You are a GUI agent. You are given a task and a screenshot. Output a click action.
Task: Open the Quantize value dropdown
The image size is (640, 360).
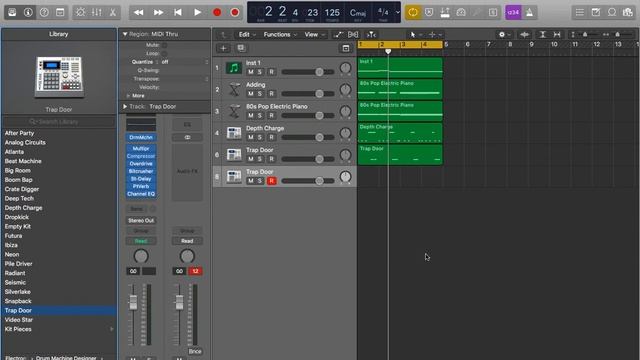185,62
